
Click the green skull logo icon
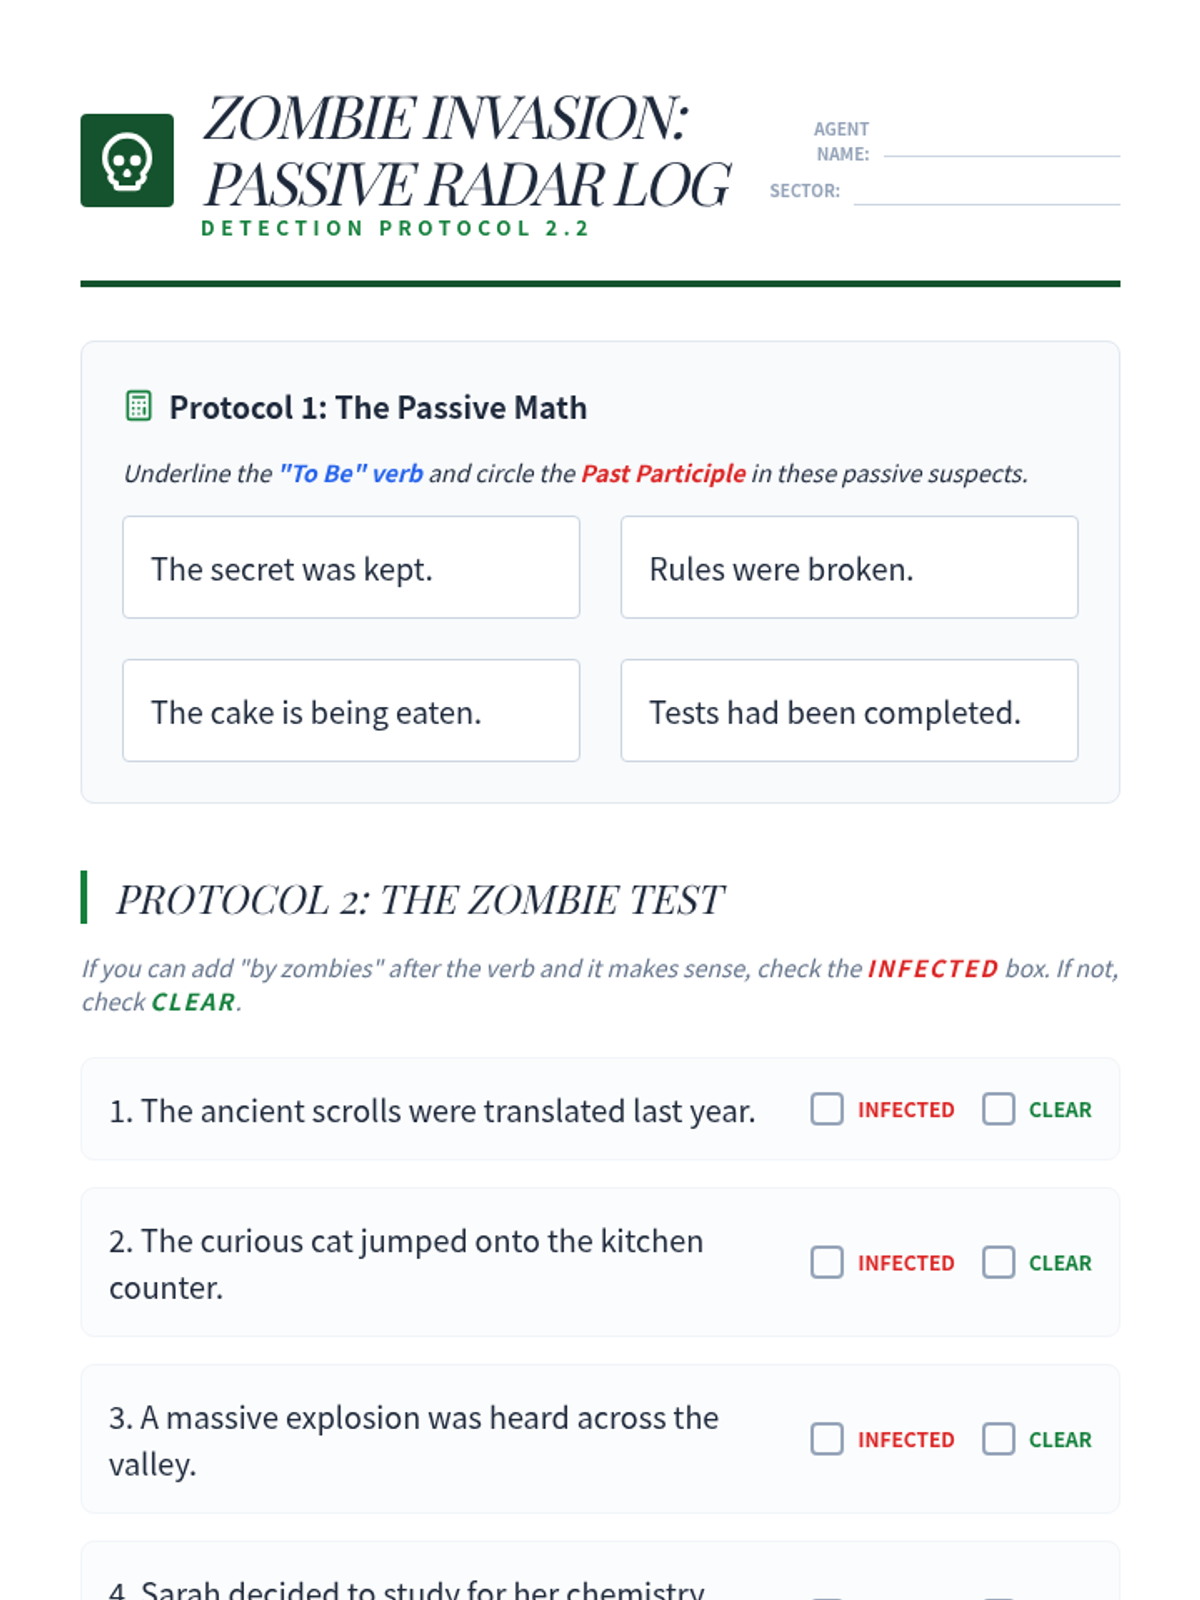[127, 161]
